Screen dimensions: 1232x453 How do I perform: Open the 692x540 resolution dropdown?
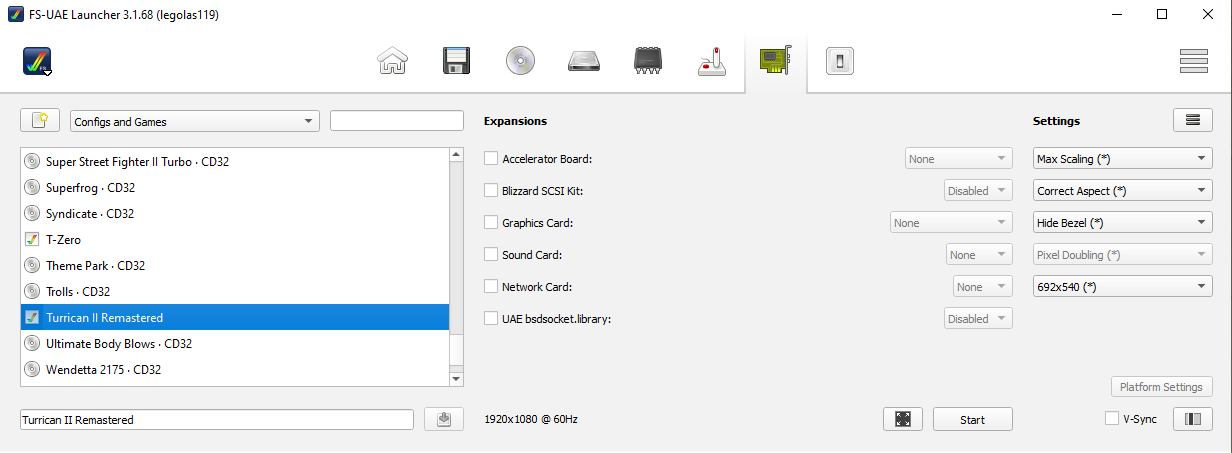pyautogui.click(x=1122, y=286)
